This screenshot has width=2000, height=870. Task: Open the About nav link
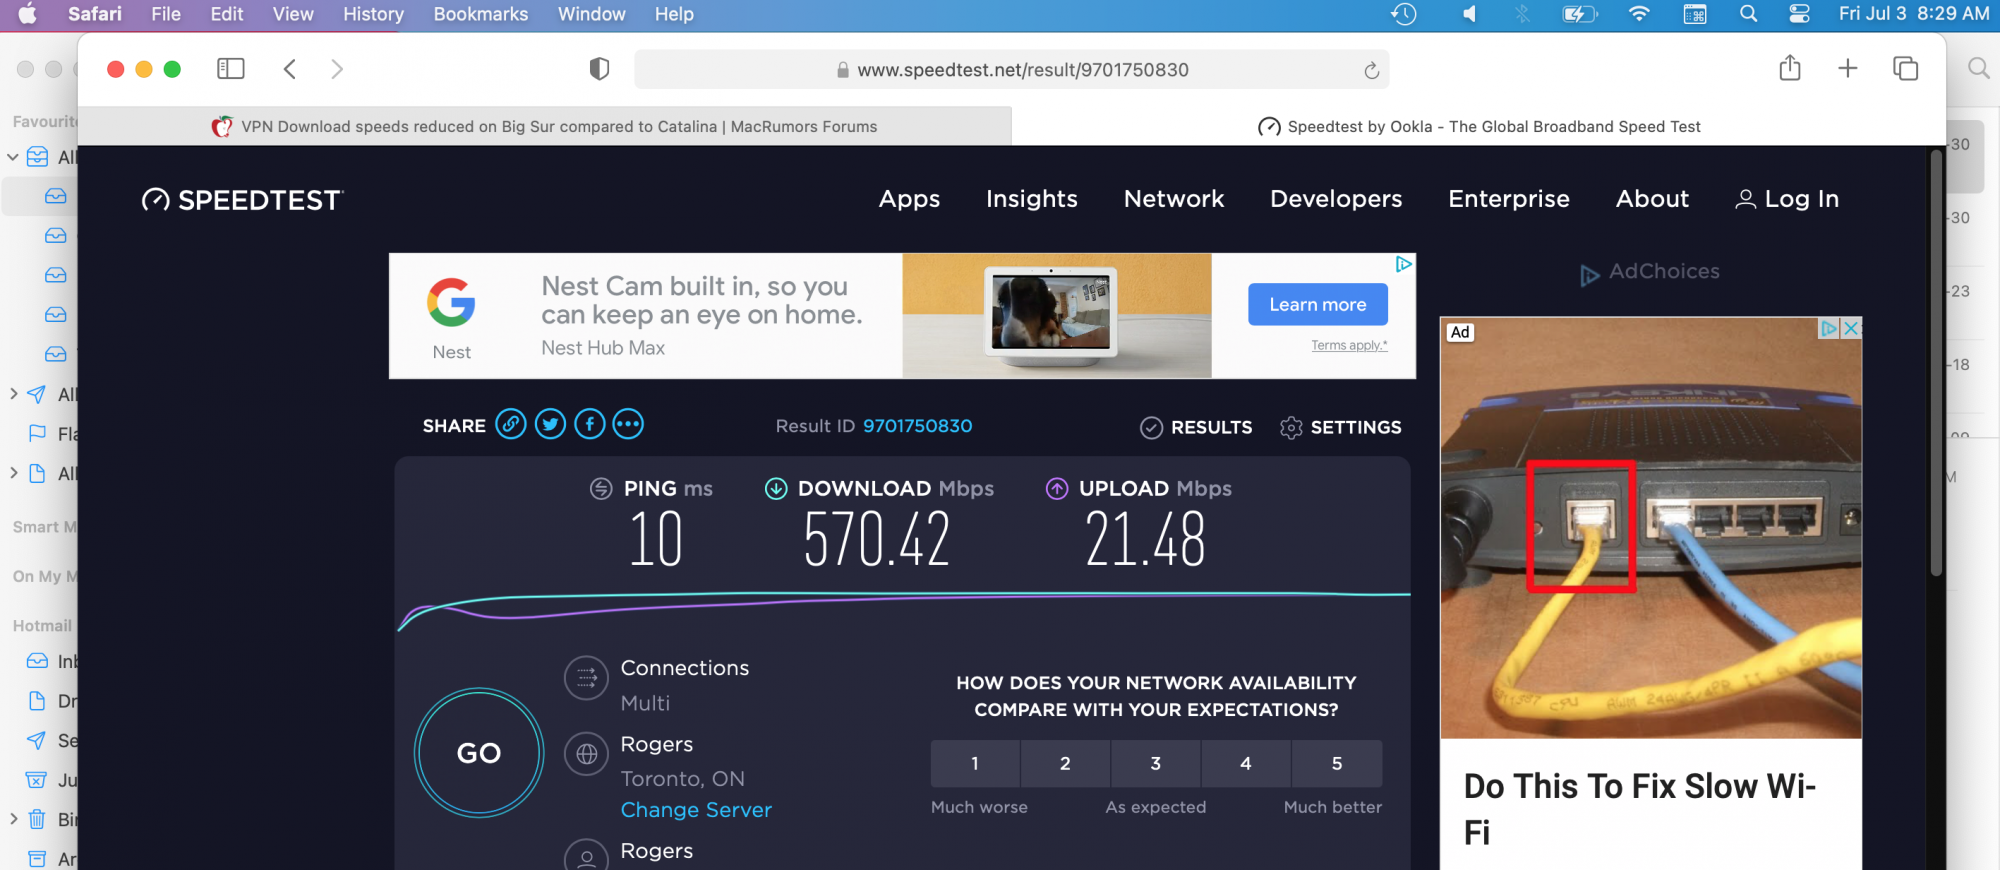point(1652,199)
